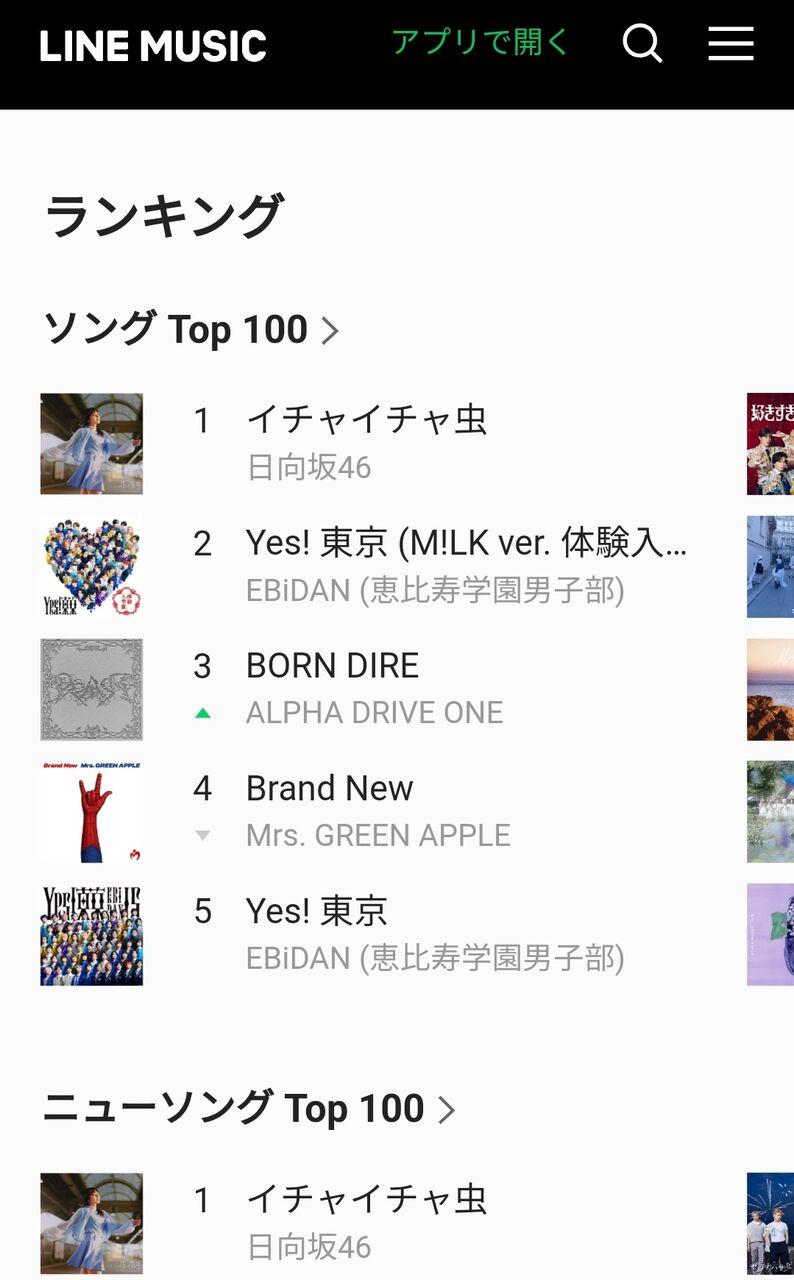Open Brand New red hand album artwork

pos(92,812)
